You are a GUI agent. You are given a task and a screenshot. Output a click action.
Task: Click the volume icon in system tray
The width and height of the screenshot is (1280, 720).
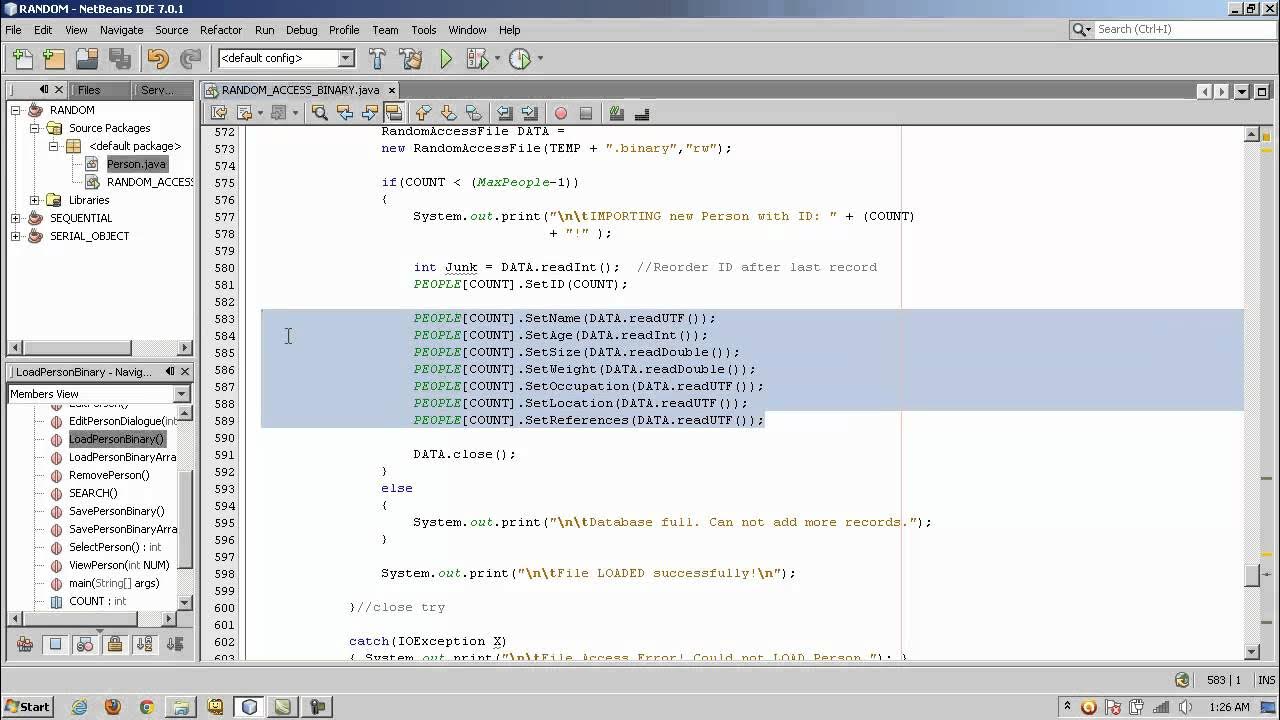click(1185, 707)
